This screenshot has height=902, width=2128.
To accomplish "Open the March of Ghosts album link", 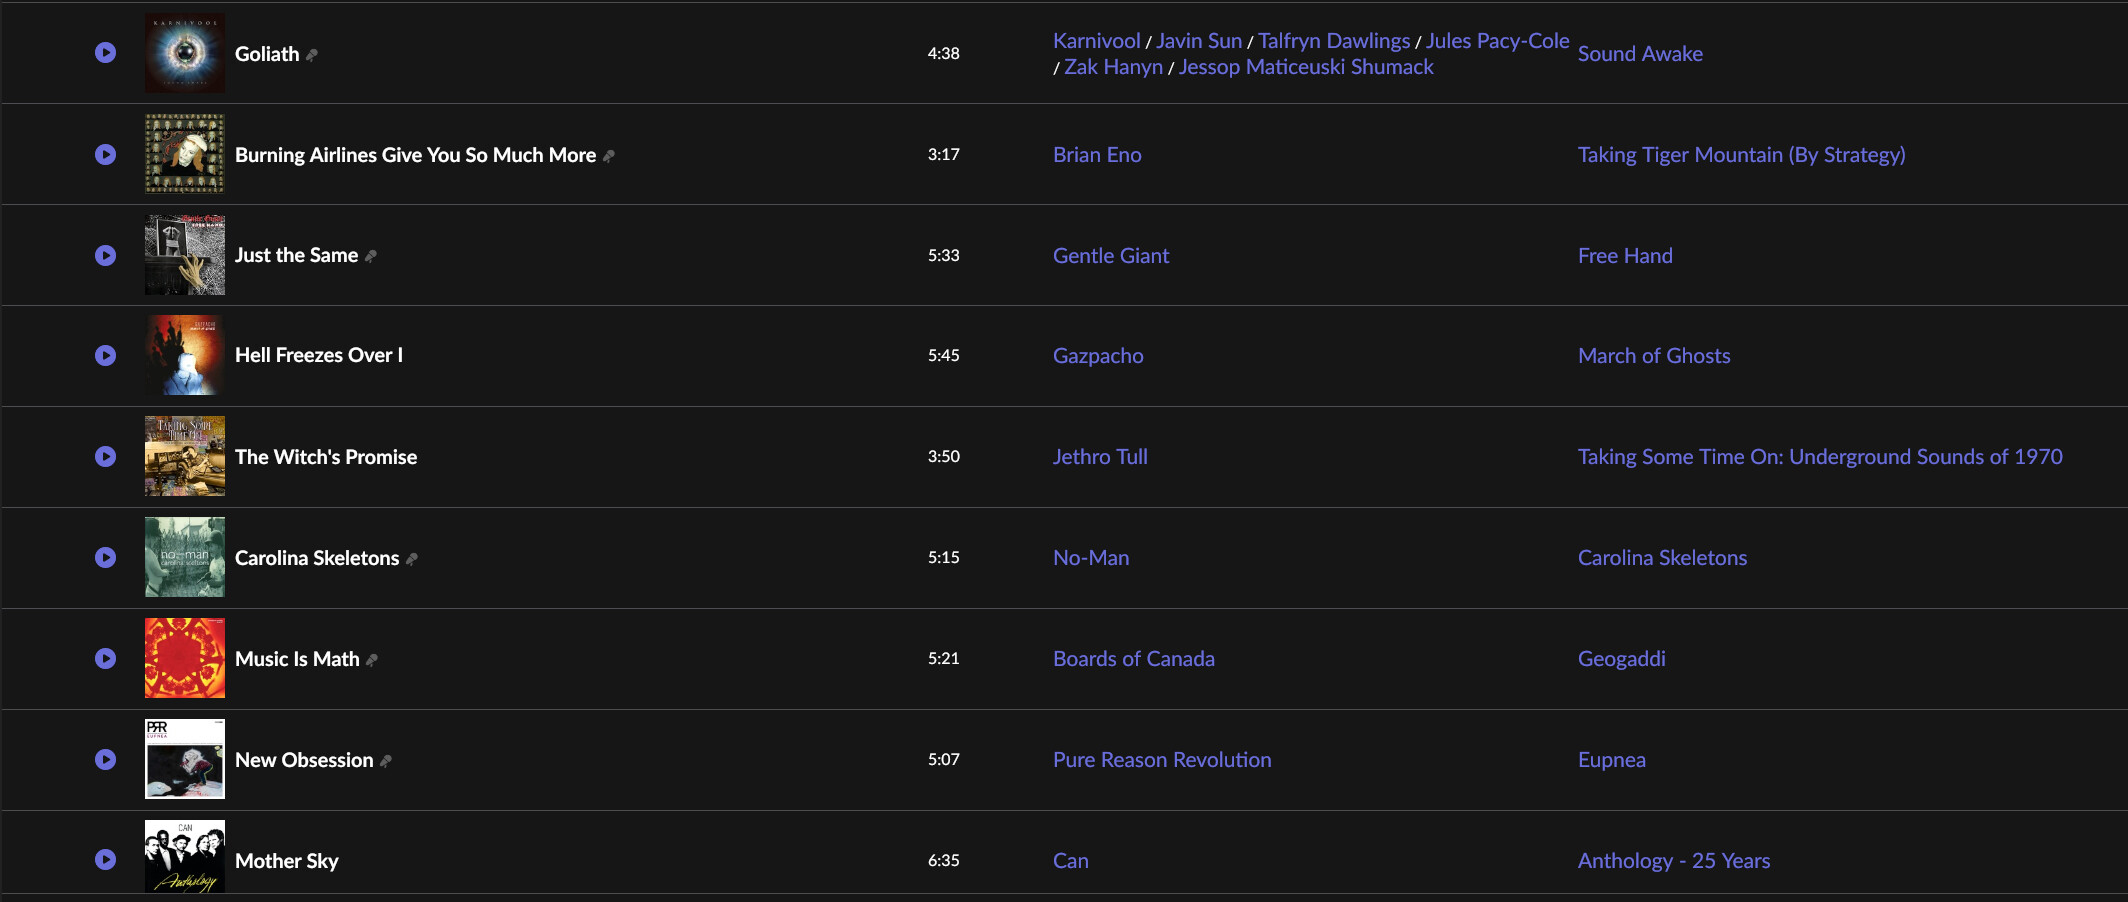I will [1654, 356].
